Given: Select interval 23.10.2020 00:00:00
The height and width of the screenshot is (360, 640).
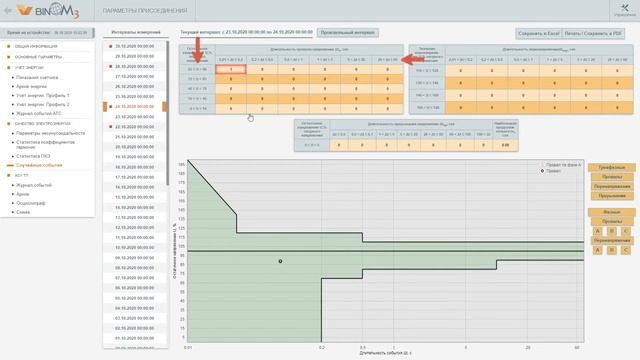Looking at the screenshot, I should [135, 117].
